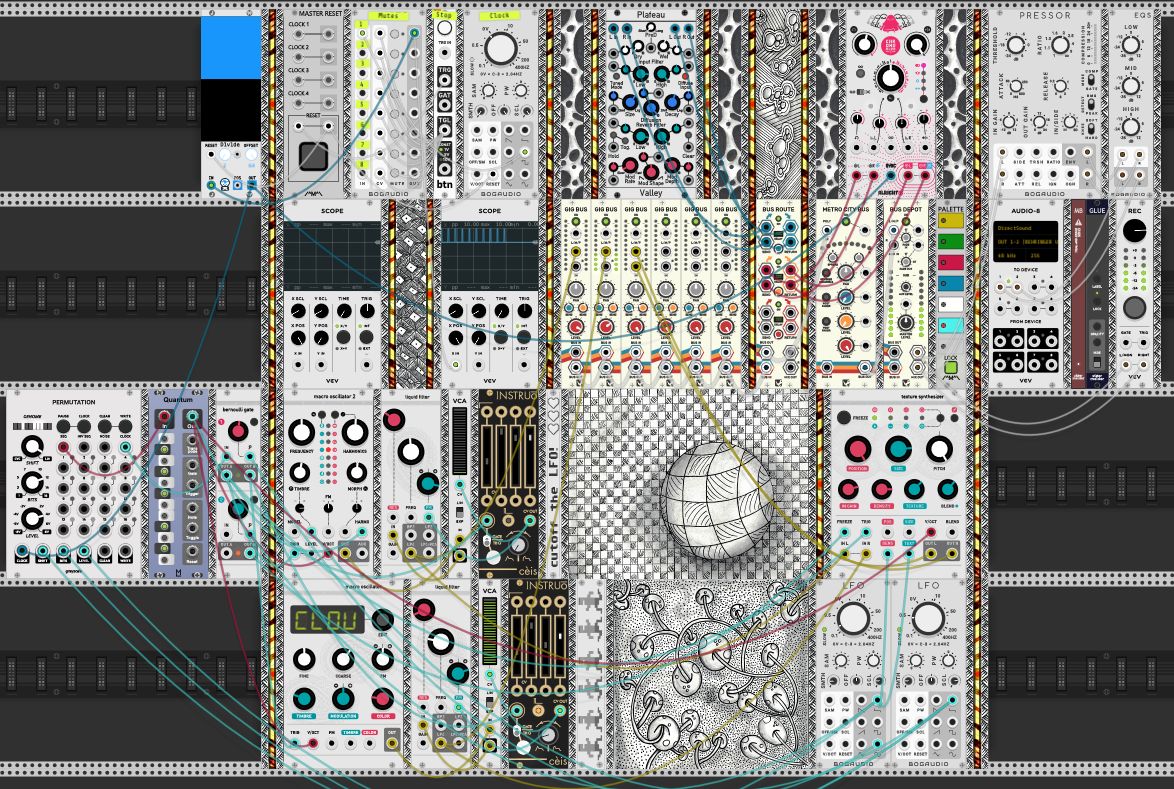
Task: Click the THRESHOLD knob on Pressor
Action: coord(1016,45)
